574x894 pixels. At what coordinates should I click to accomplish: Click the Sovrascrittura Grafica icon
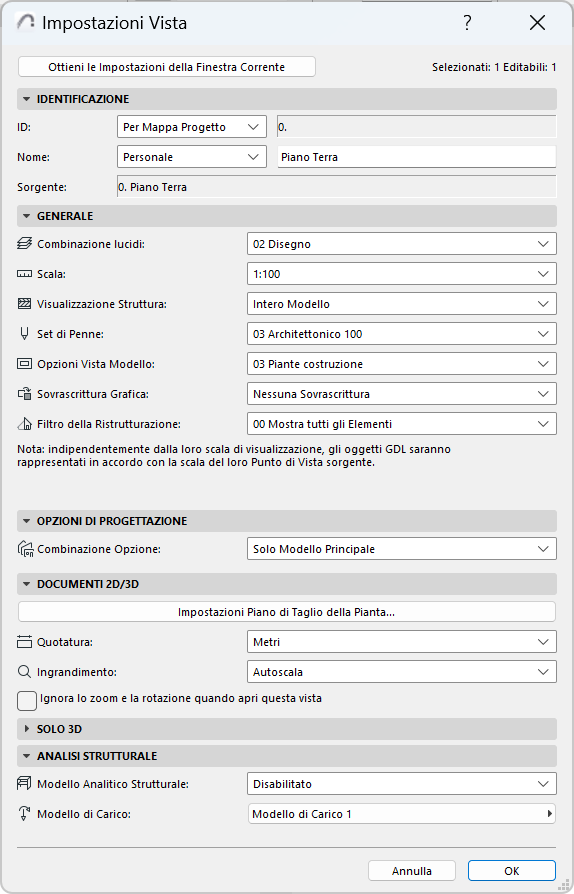click(25, 394)
